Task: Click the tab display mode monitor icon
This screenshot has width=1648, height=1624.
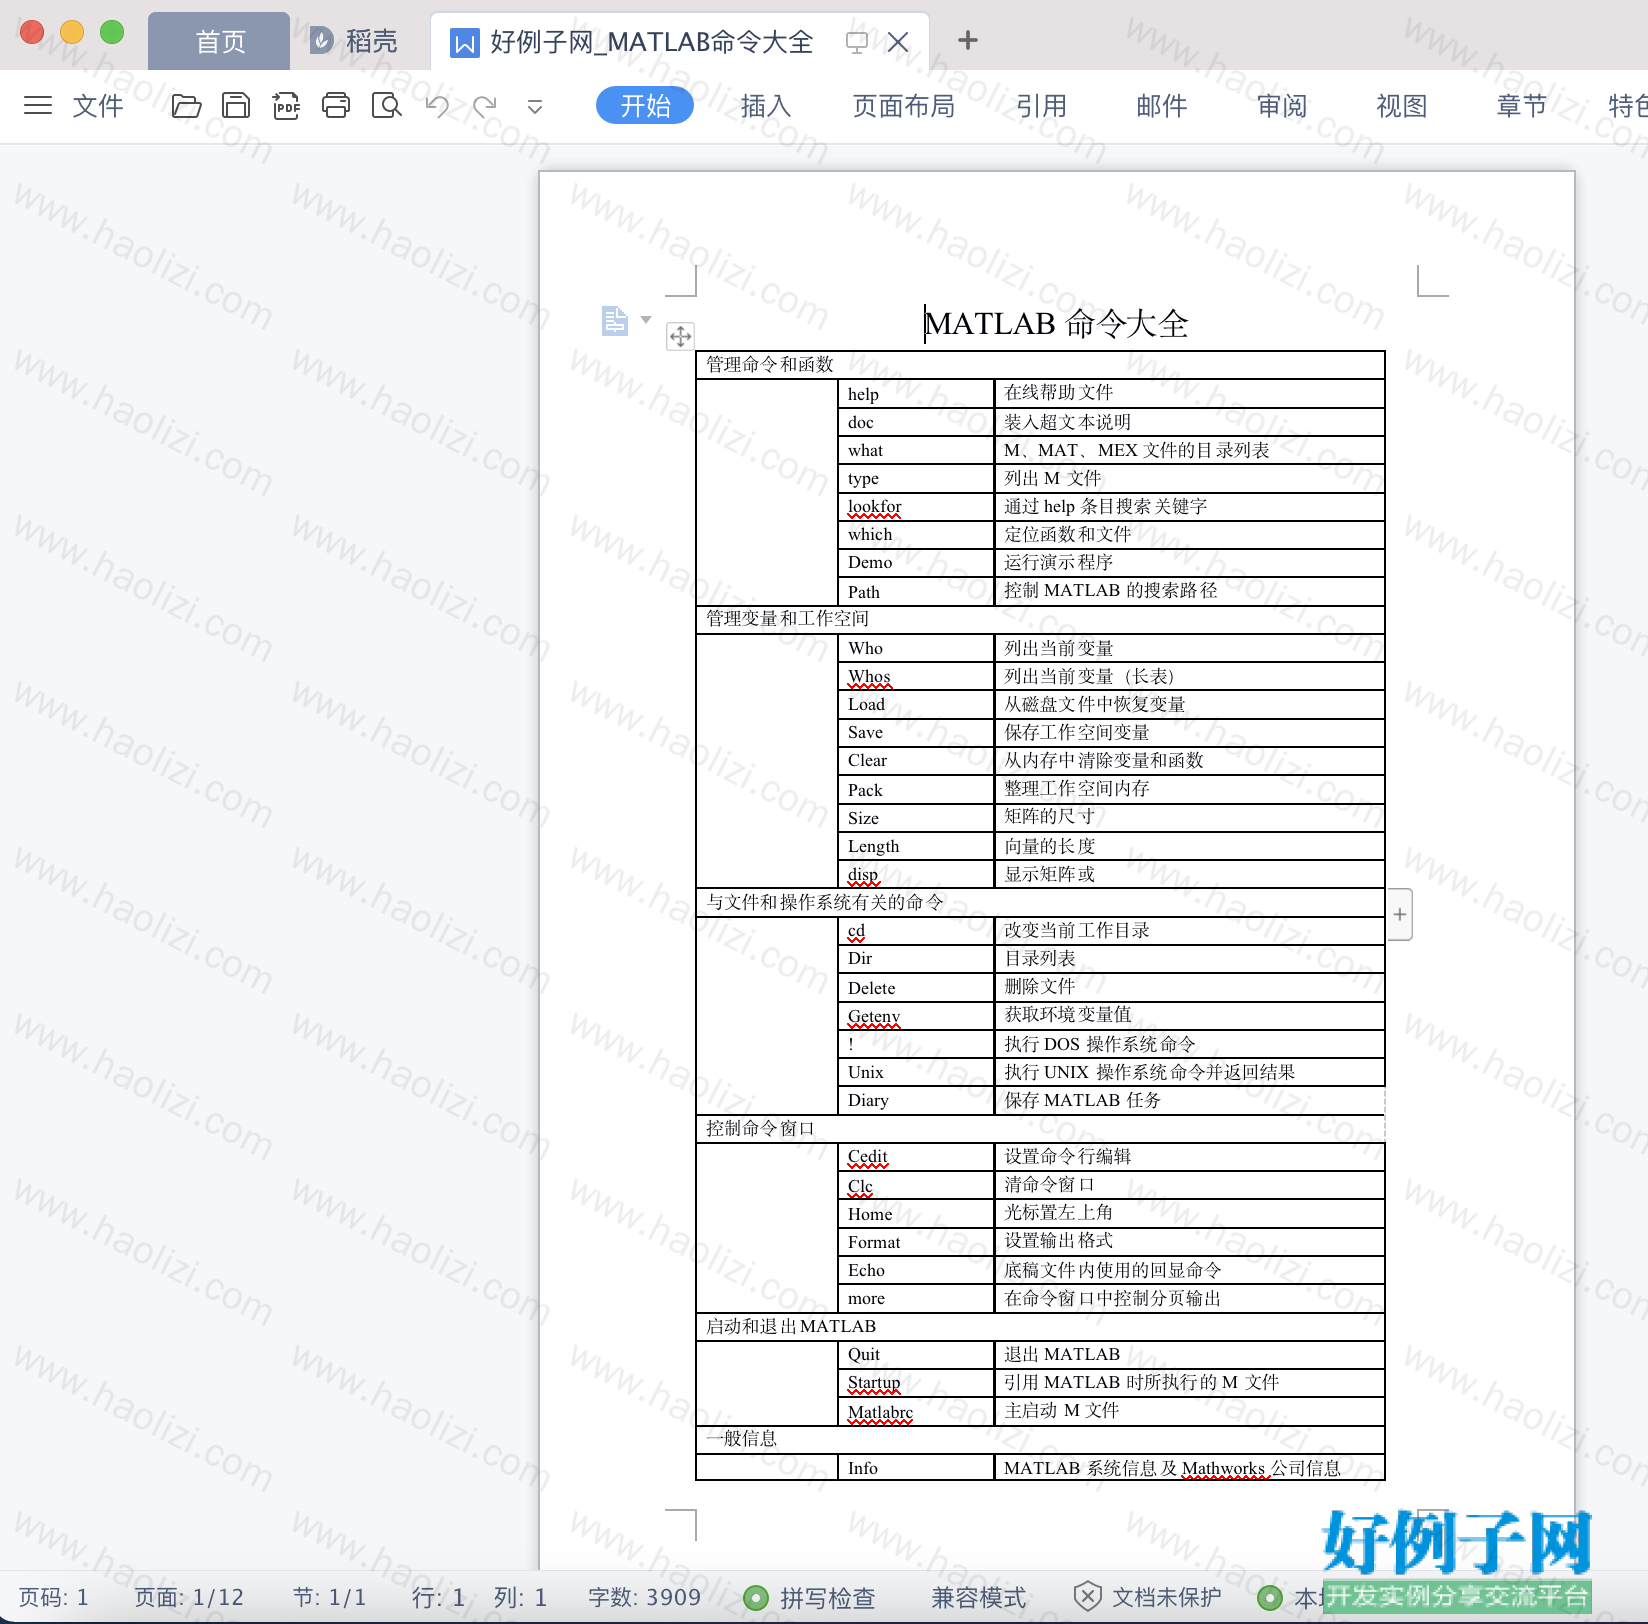Action: coord(856,42)
